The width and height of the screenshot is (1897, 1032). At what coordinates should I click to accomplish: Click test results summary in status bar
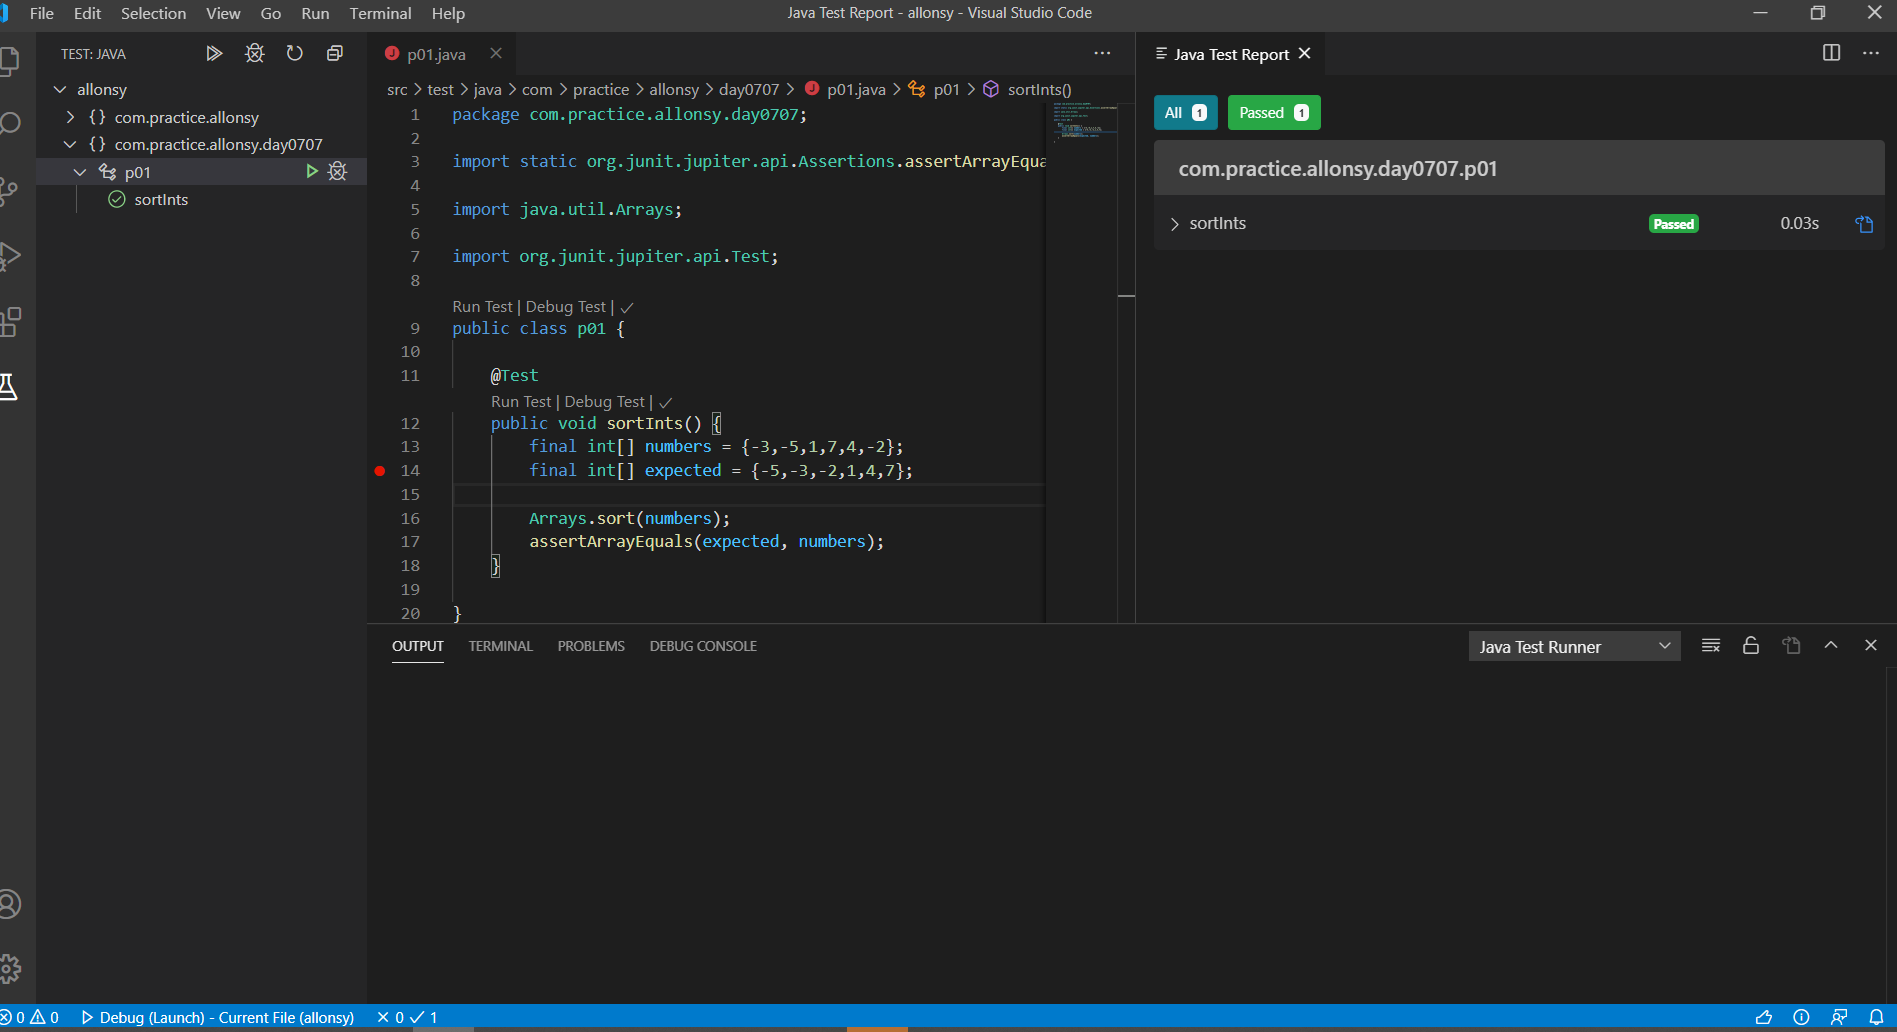pos(407,1017)
